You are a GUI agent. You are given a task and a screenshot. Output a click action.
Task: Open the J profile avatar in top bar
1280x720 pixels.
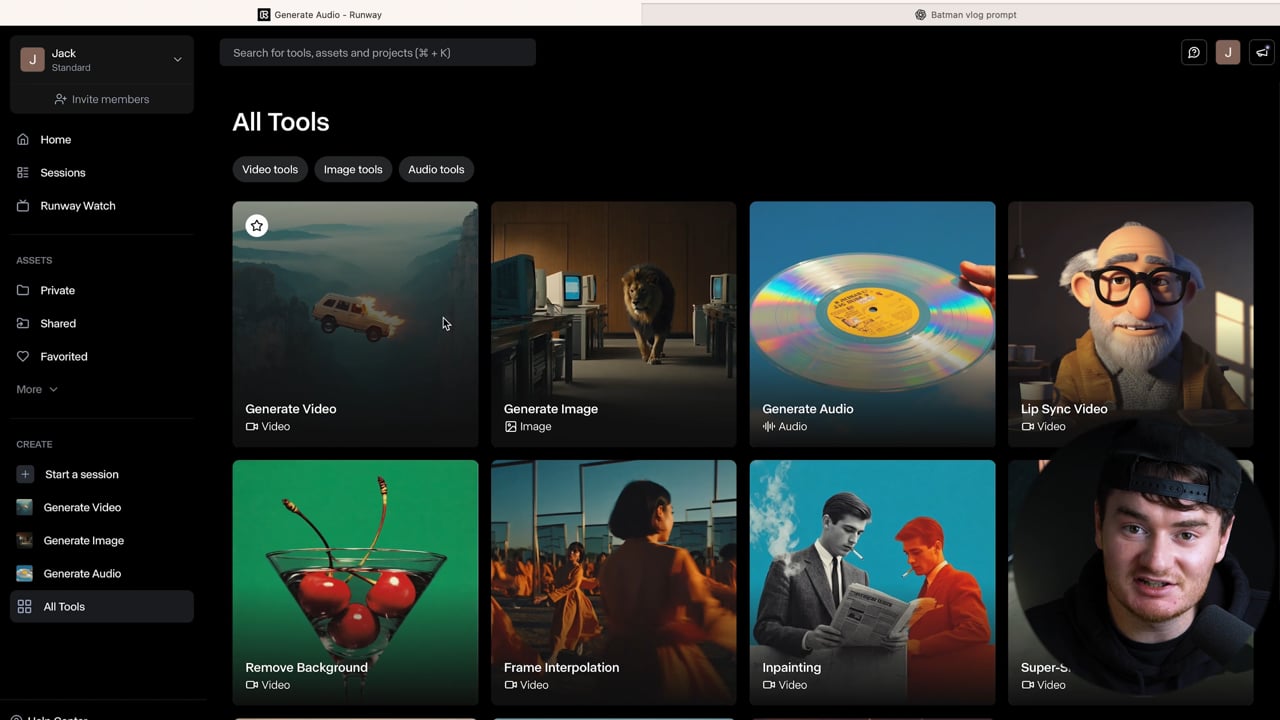tap(1228, 53)
